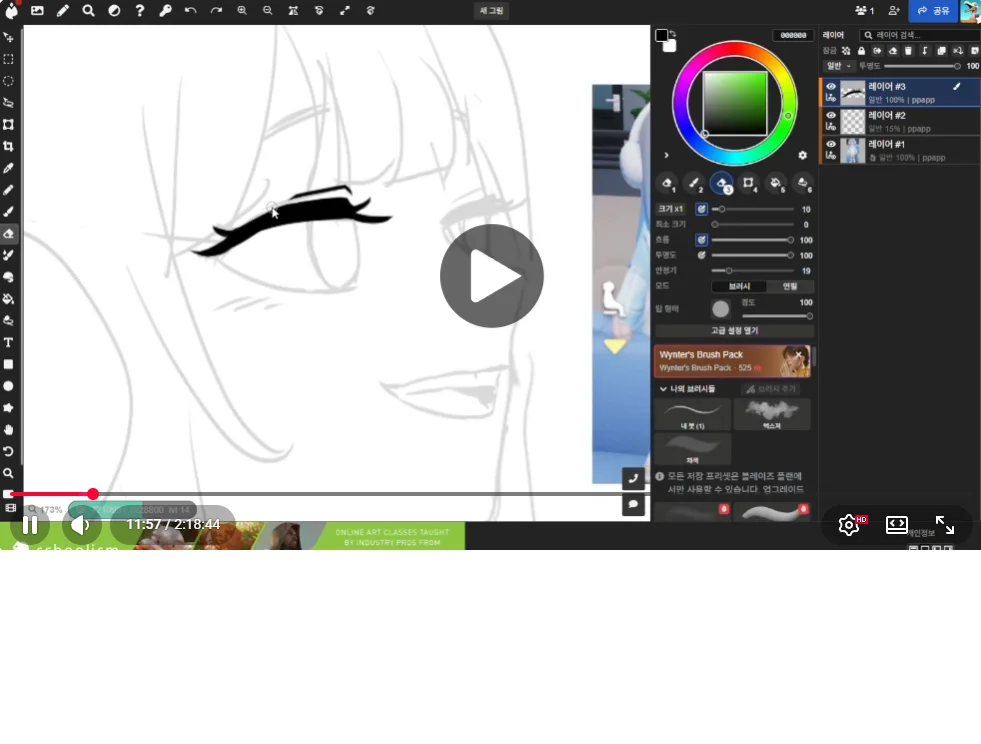The width and height of the screenshot is (981, 744).
Task: Select tool preset slot 4
Action: coord(748,183)
